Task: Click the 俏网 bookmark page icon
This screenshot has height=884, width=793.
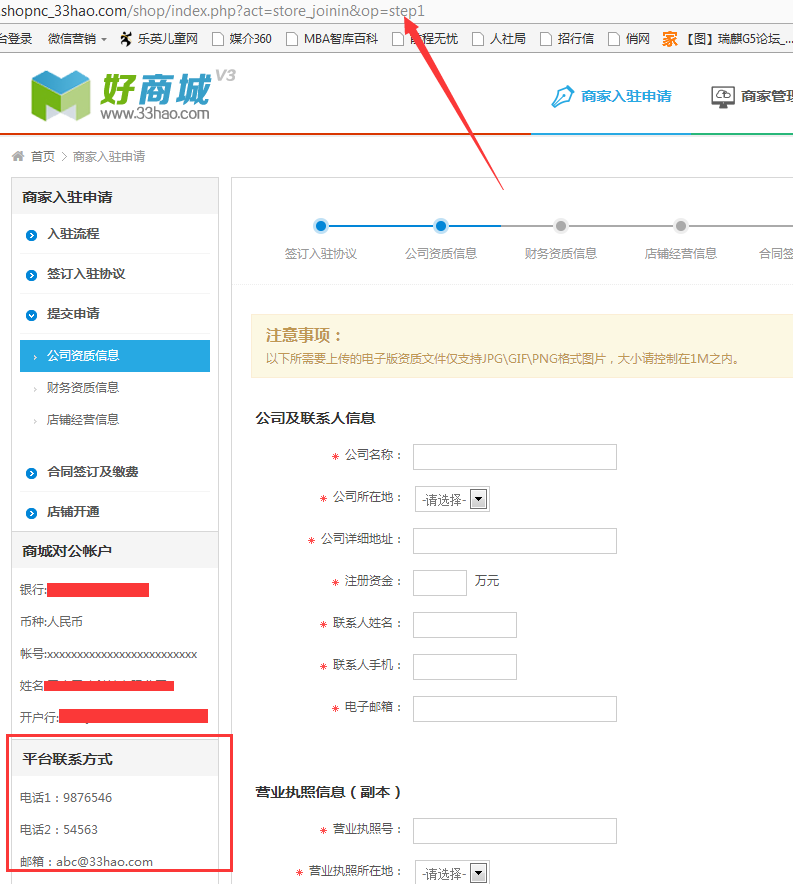Action: pyautogui.click(x=614, y=39)
